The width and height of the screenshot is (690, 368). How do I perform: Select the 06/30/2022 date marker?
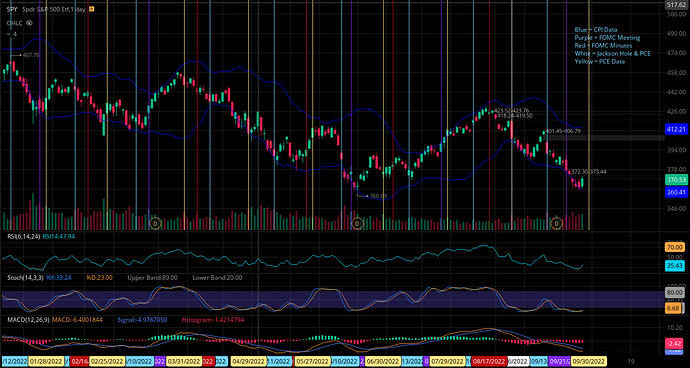(x=383, y=361)
